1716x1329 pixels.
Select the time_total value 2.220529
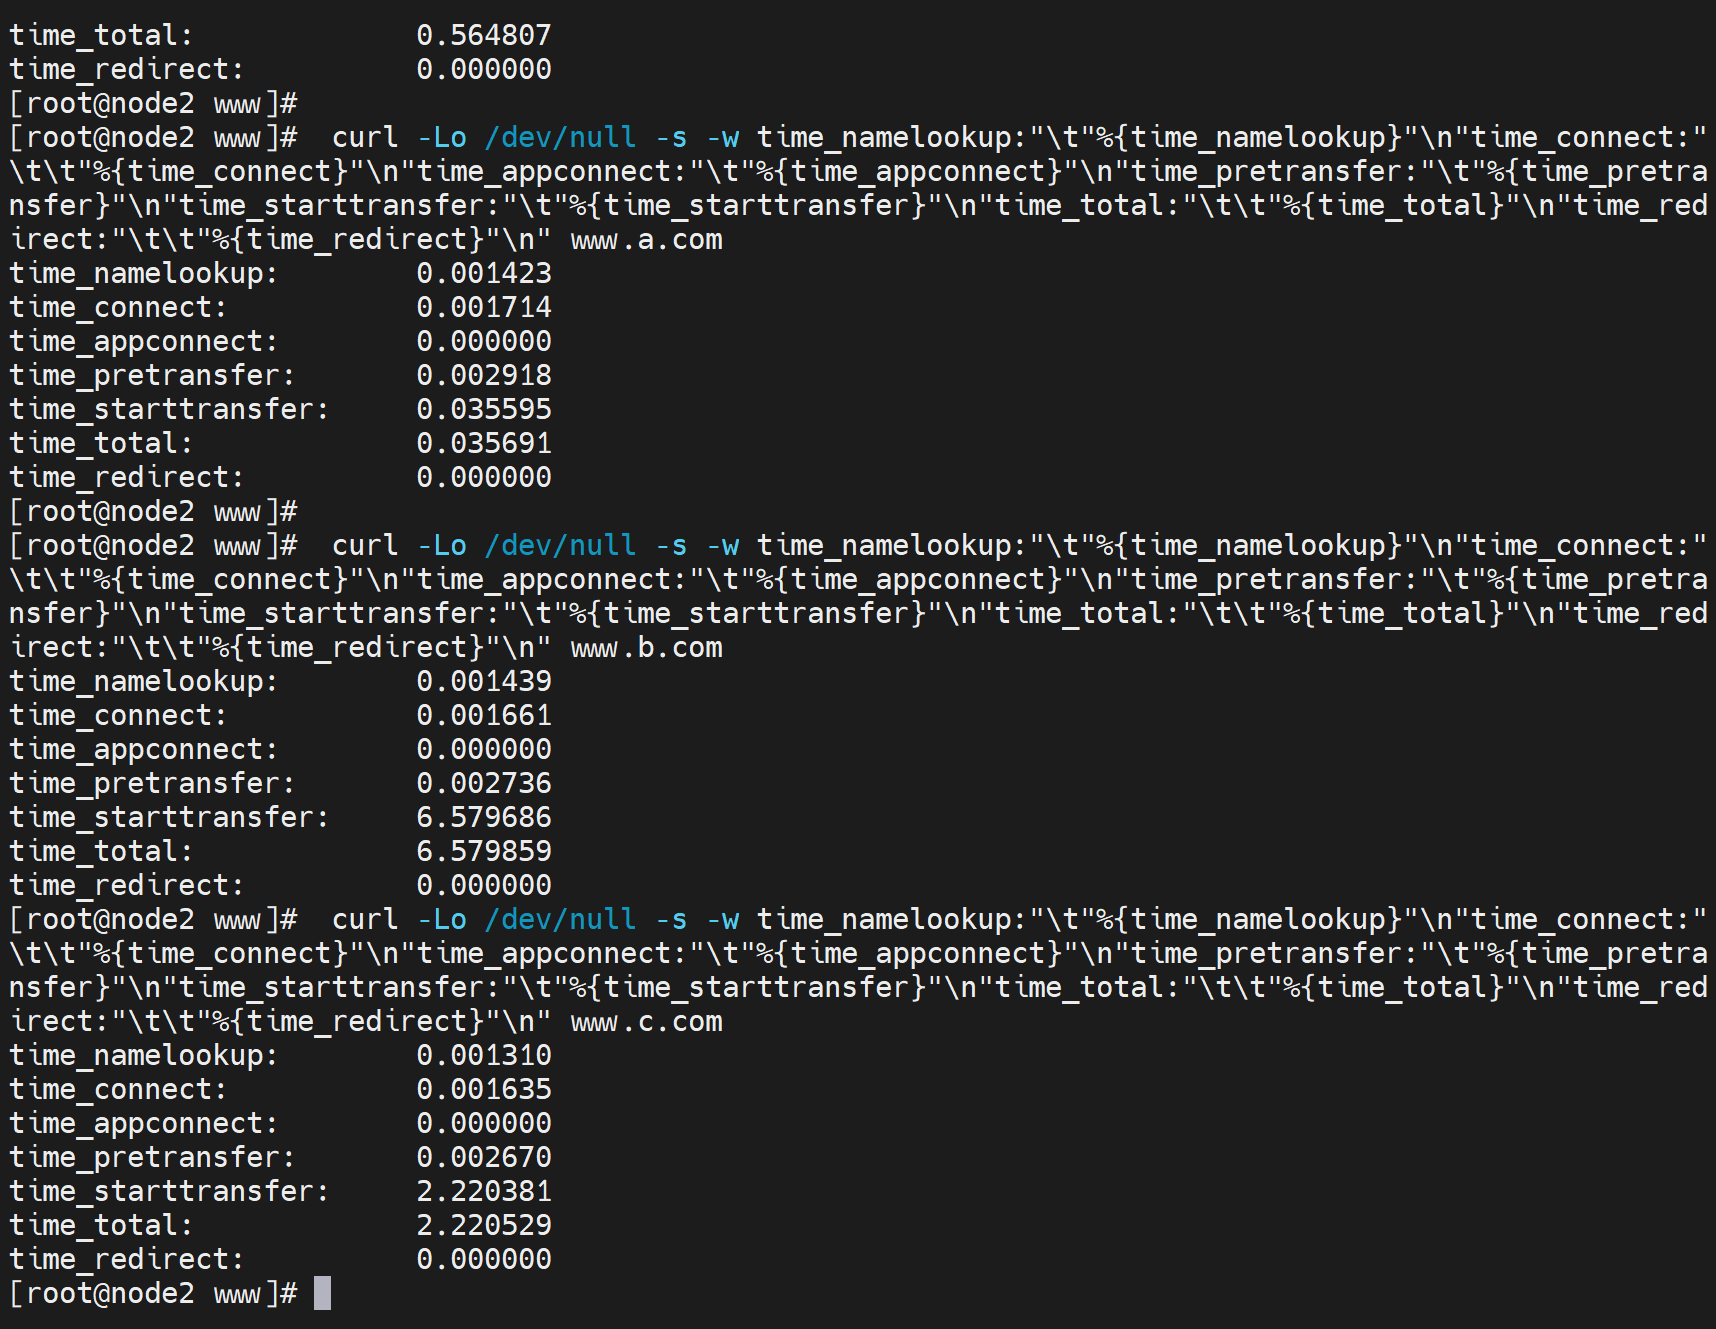[483, 1225]
